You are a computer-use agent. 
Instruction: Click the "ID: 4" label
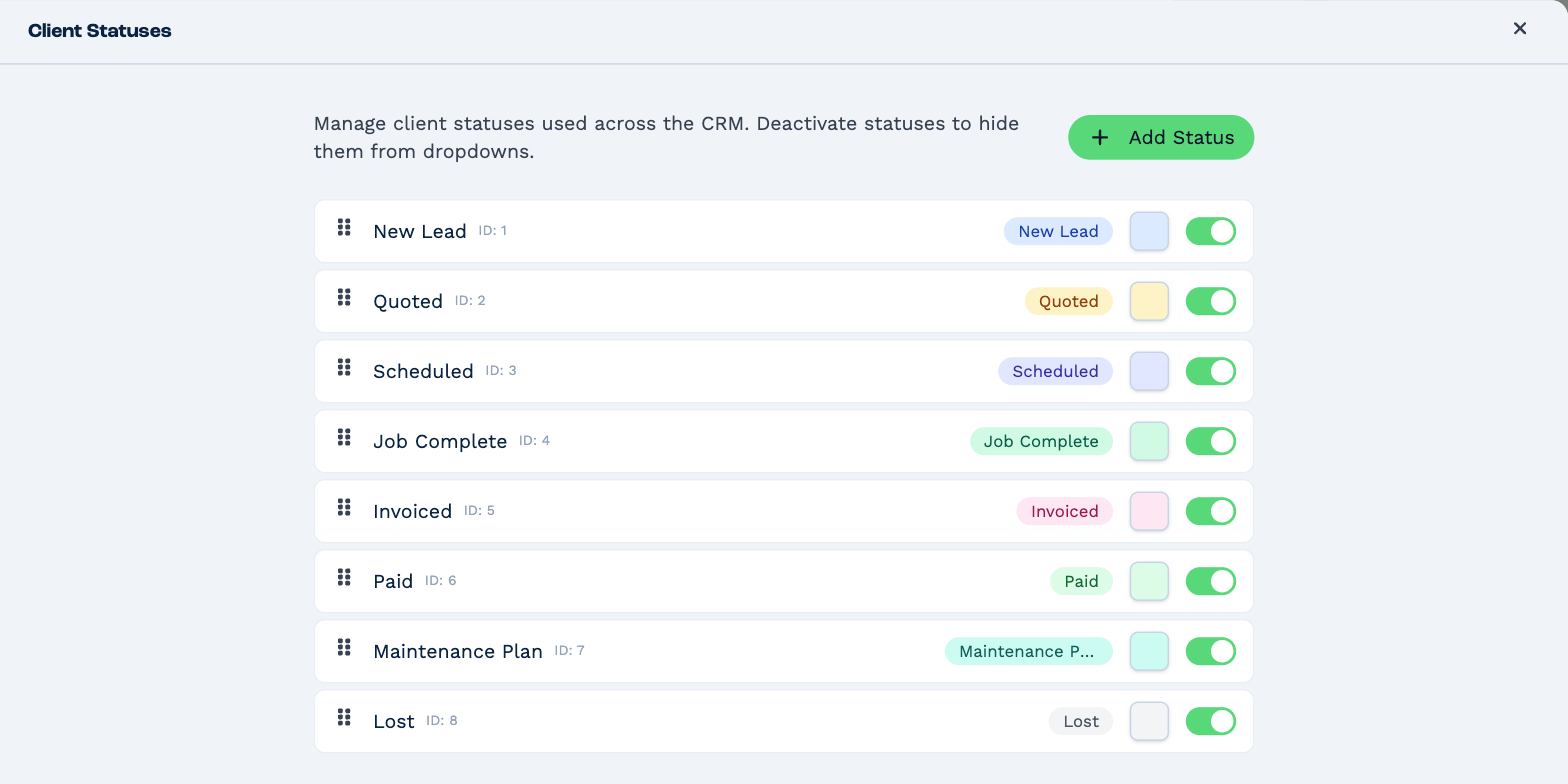[x=534, y=440]
